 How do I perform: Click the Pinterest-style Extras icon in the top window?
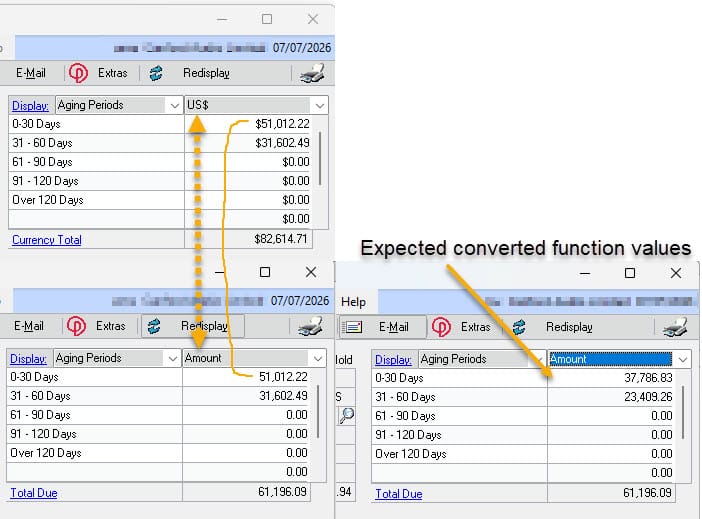[78, 73]
